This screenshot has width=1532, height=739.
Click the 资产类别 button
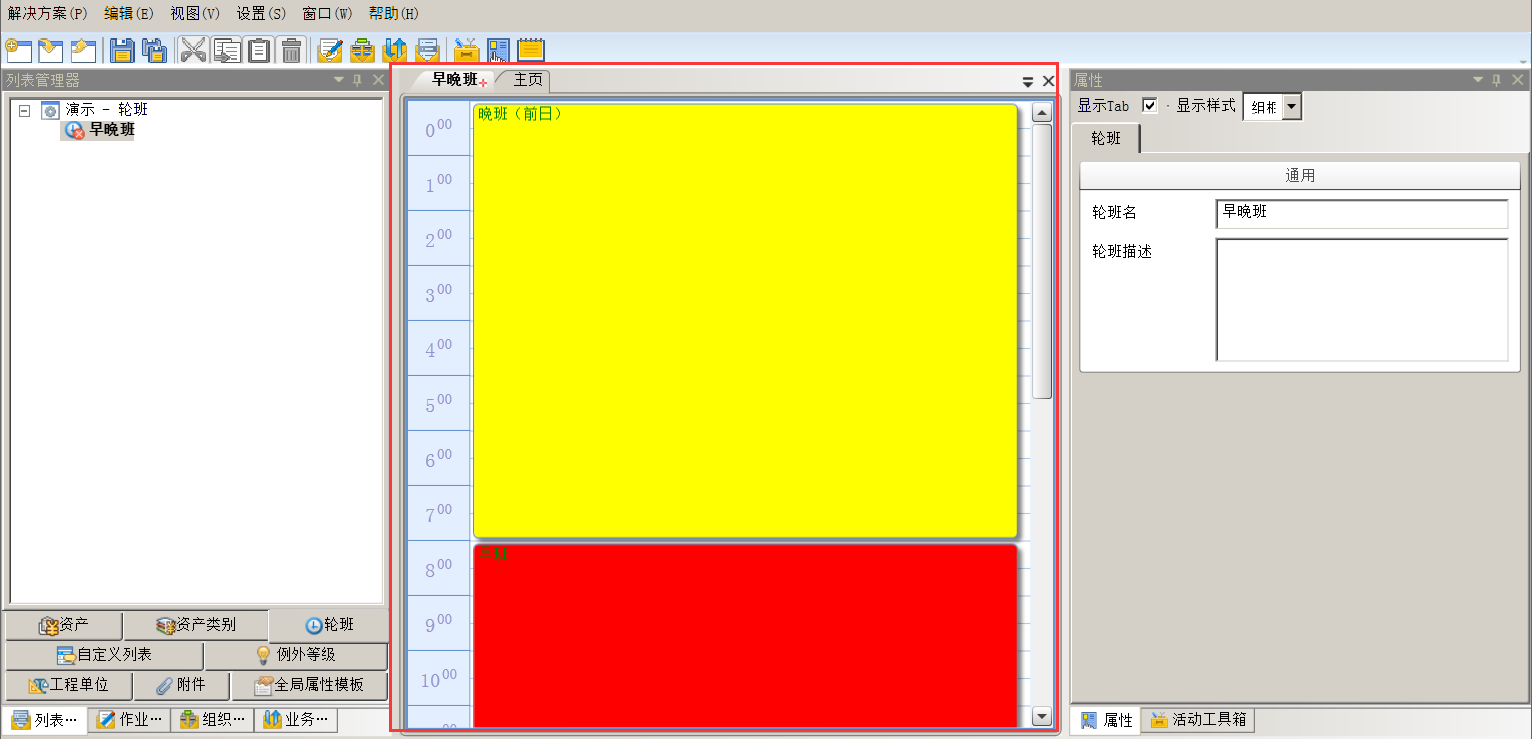coord(196,626)
